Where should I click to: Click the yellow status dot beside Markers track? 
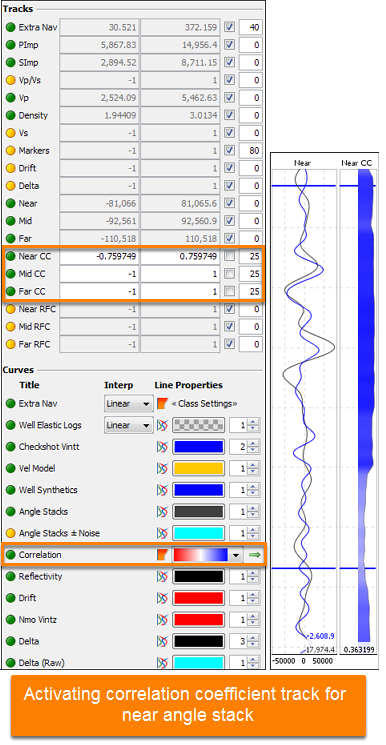[x=10, y=151]
